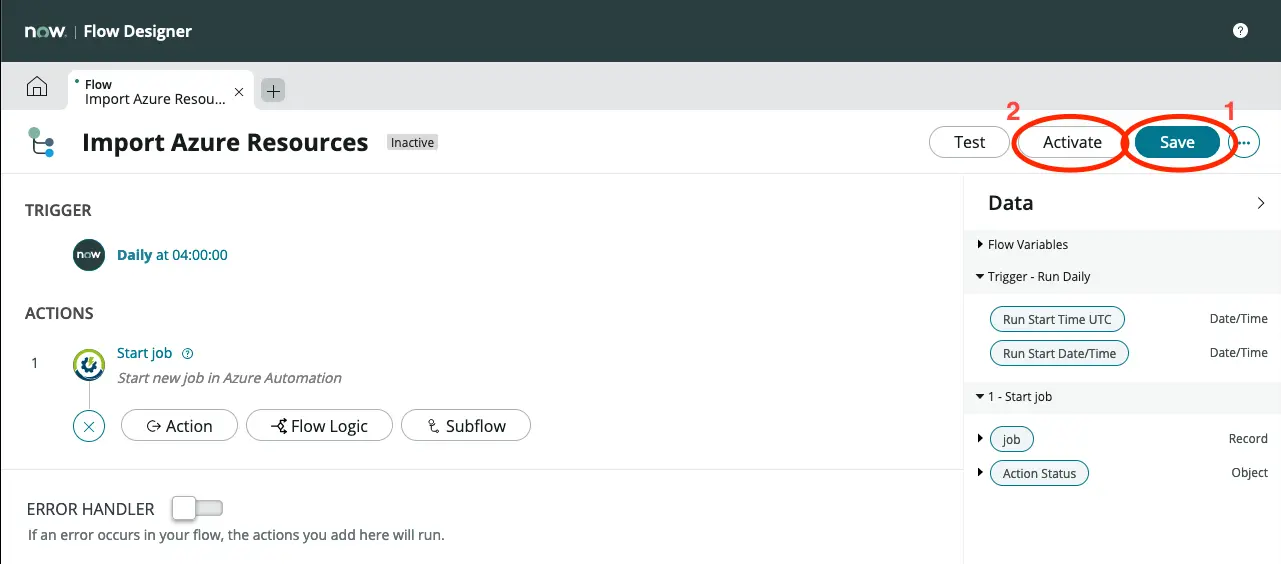Go to the Flow Designer home icon
This screenshot has width=1281, height=564.
[36, 88]
